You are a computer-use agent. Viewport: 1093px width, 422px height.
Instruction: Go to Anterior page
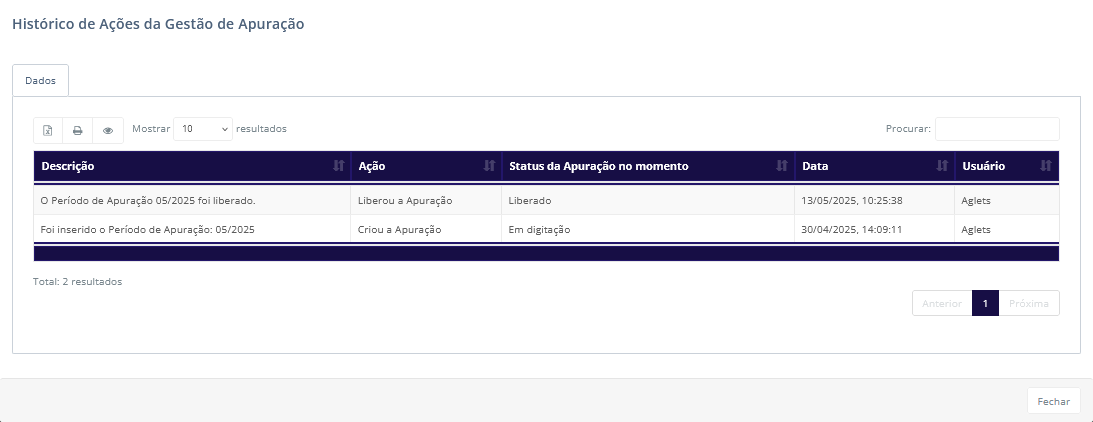click(942, 303)
